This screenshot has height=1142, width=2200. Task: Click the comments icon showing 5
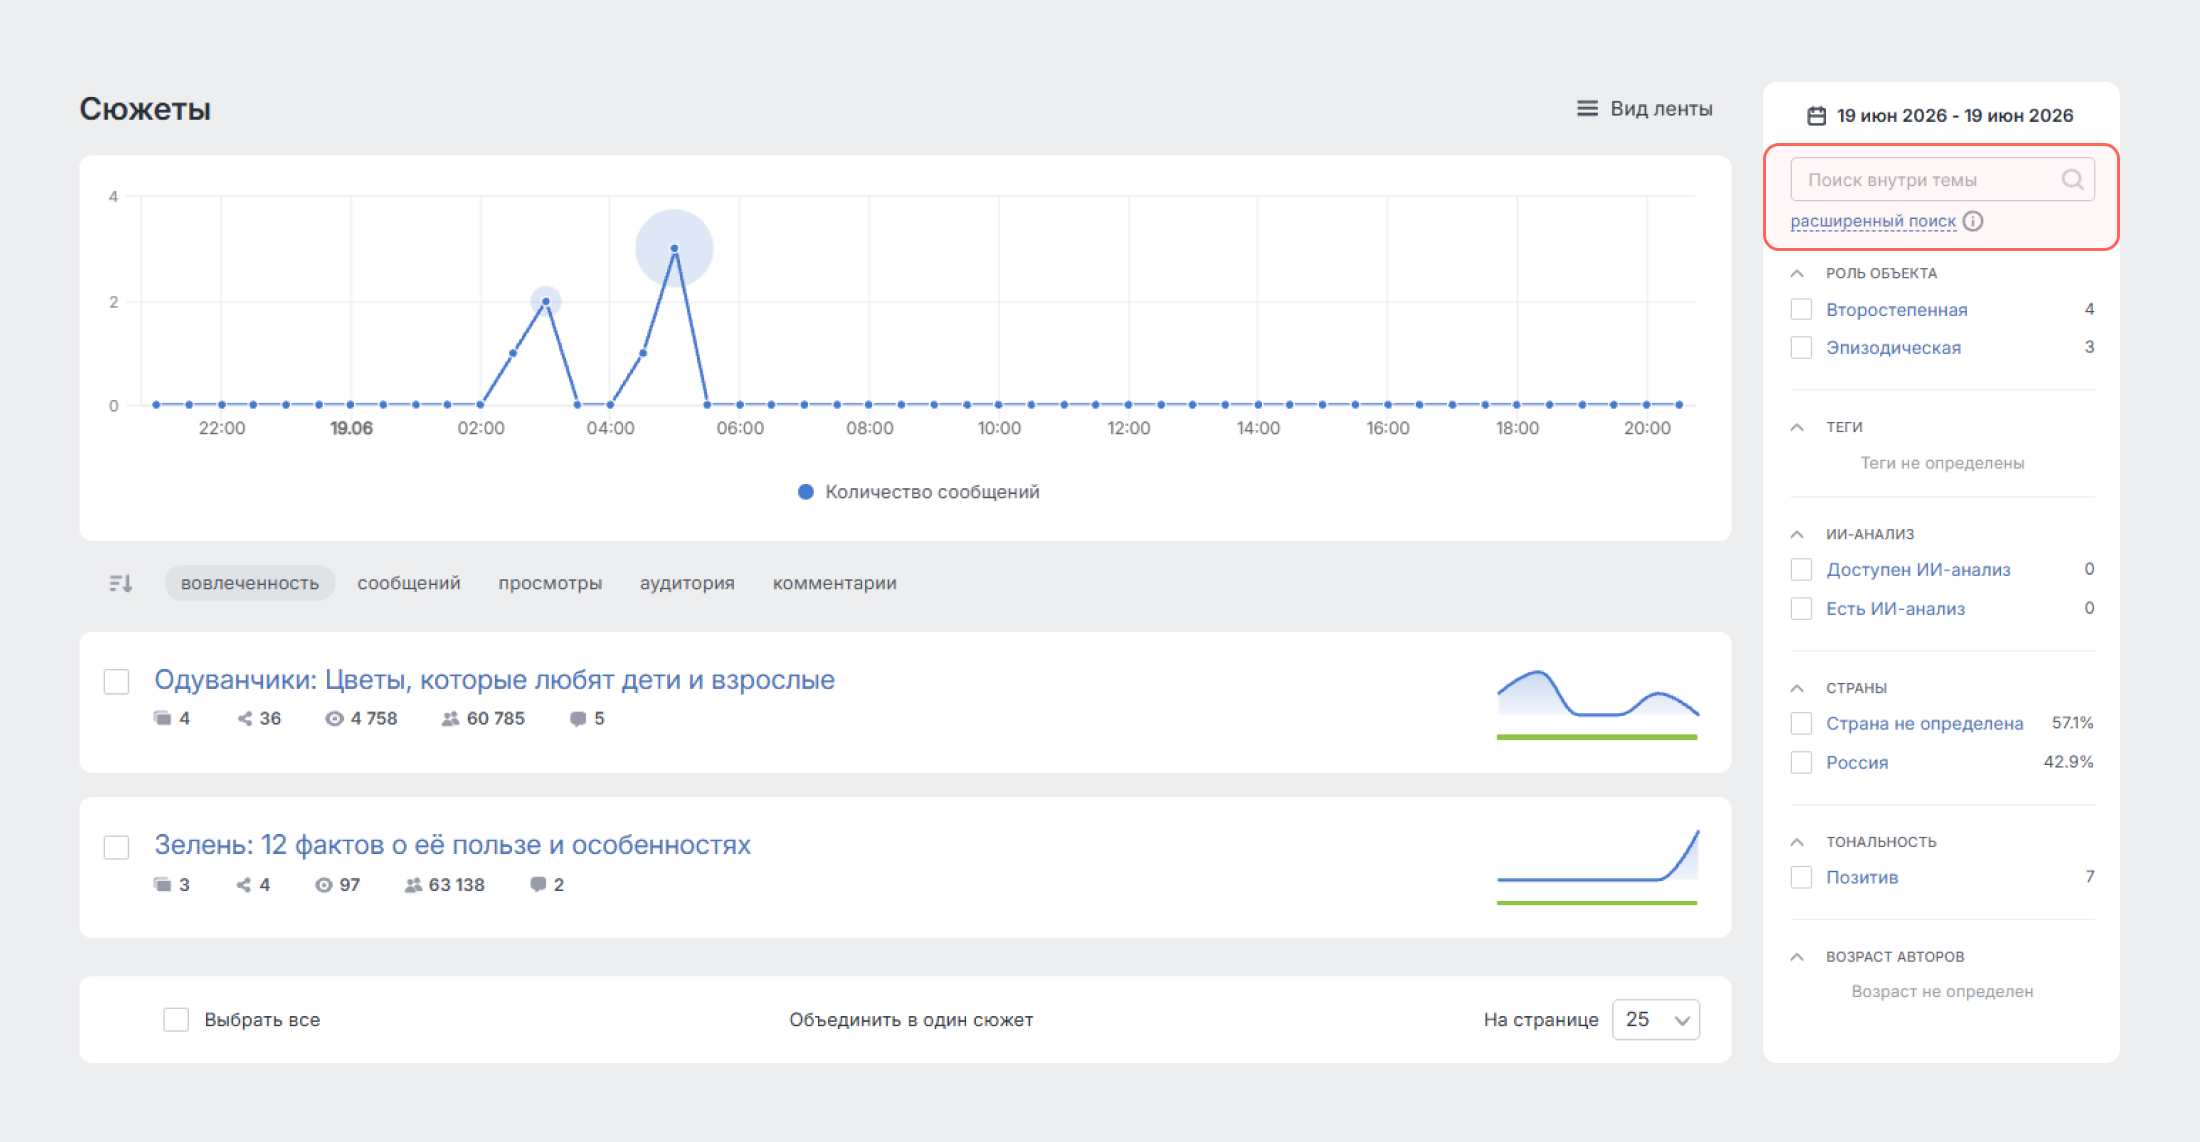coord(577,719)
